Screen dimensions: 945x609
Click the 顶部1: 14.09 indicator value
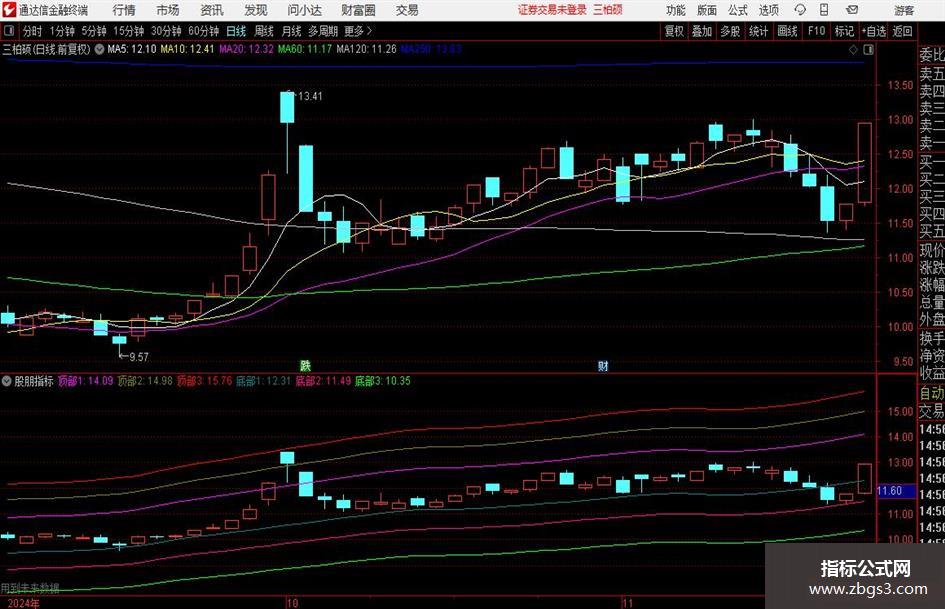click(86, 381)
